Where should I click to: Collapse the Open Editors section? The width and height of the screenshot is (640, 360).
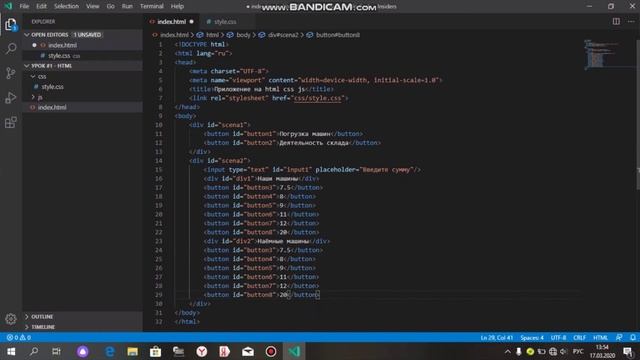pos(27,35)
